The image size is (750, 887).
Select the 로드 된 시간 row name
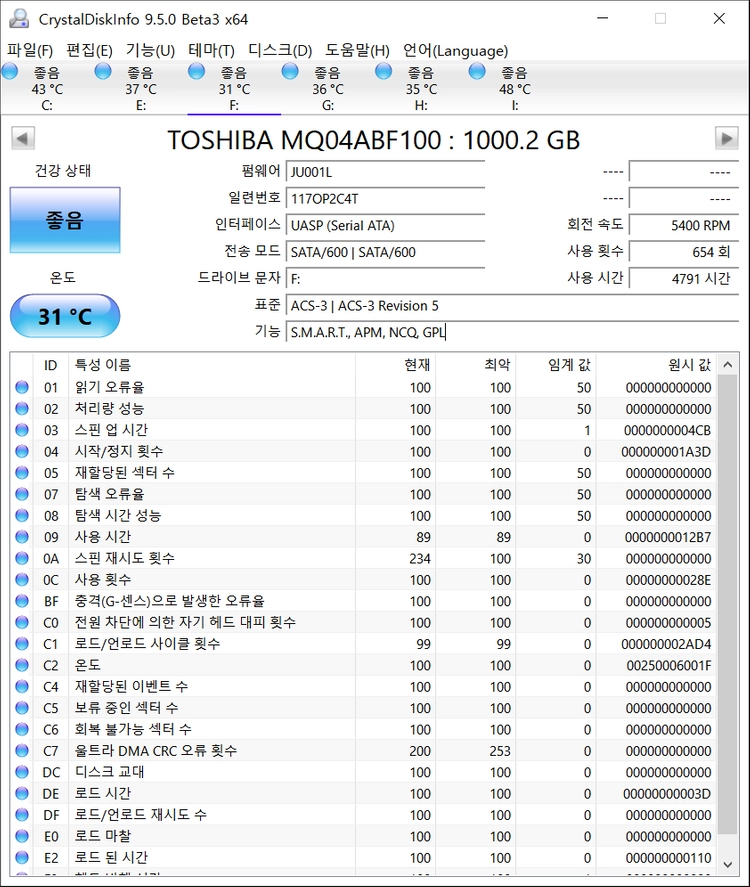click(111, 857)
